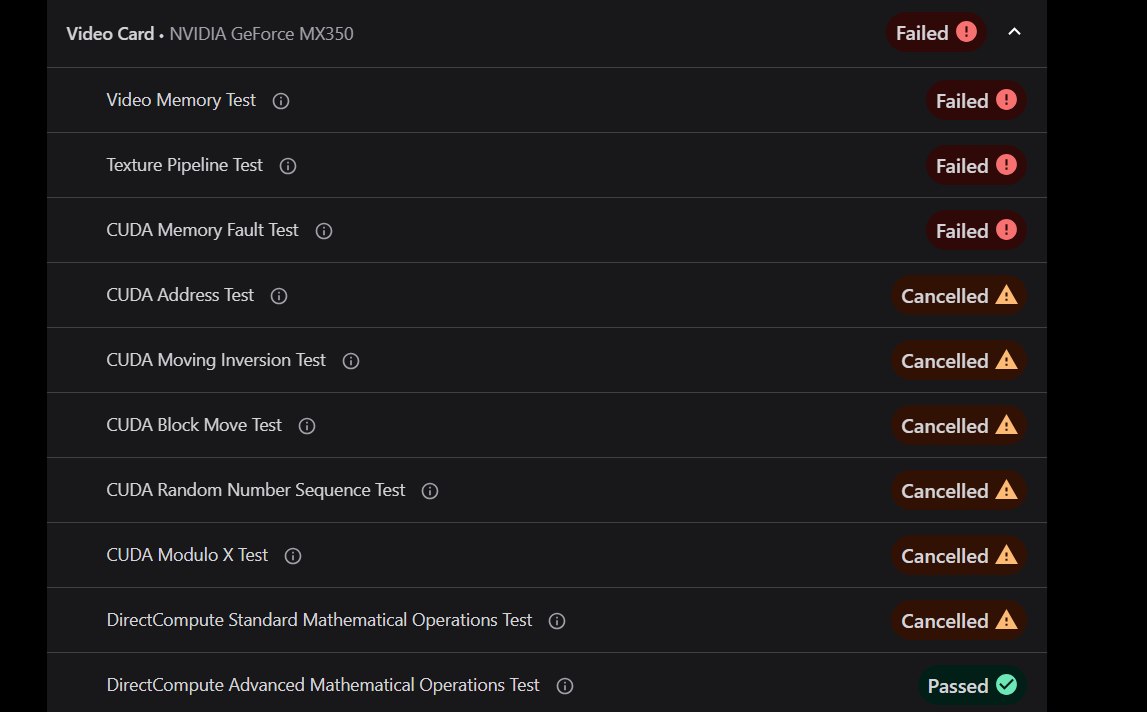Info icon for DirectCompute Standard Mathematical Operations Test
The image size is (1147, 712).
pos(557,621)
